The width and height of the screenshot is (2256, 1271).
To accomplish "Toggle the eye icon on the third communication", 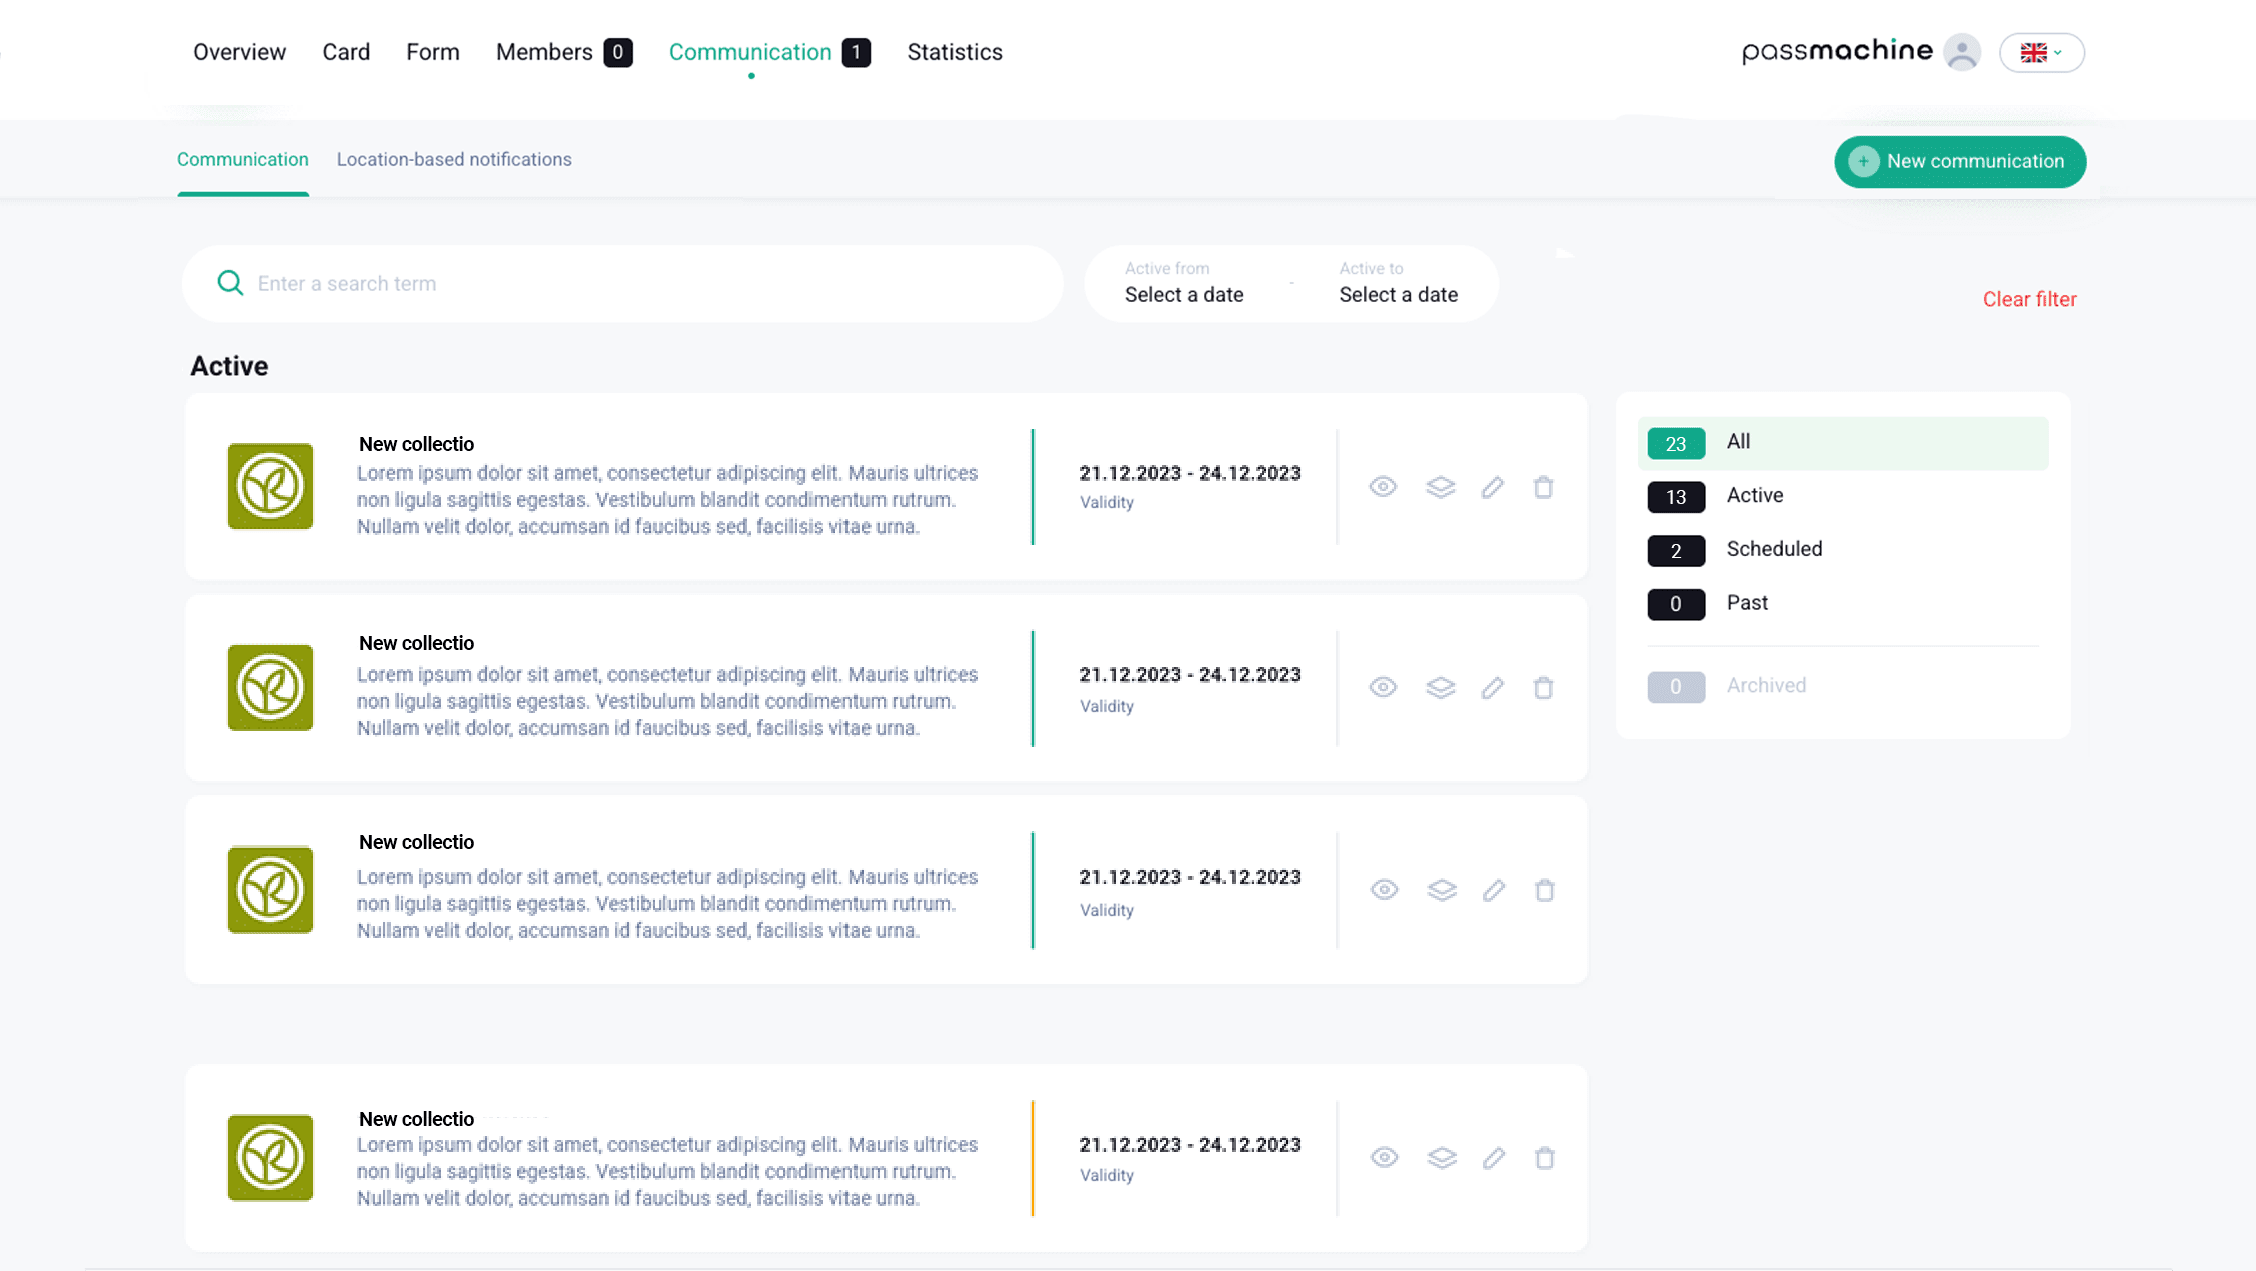I will [1384, 890].
